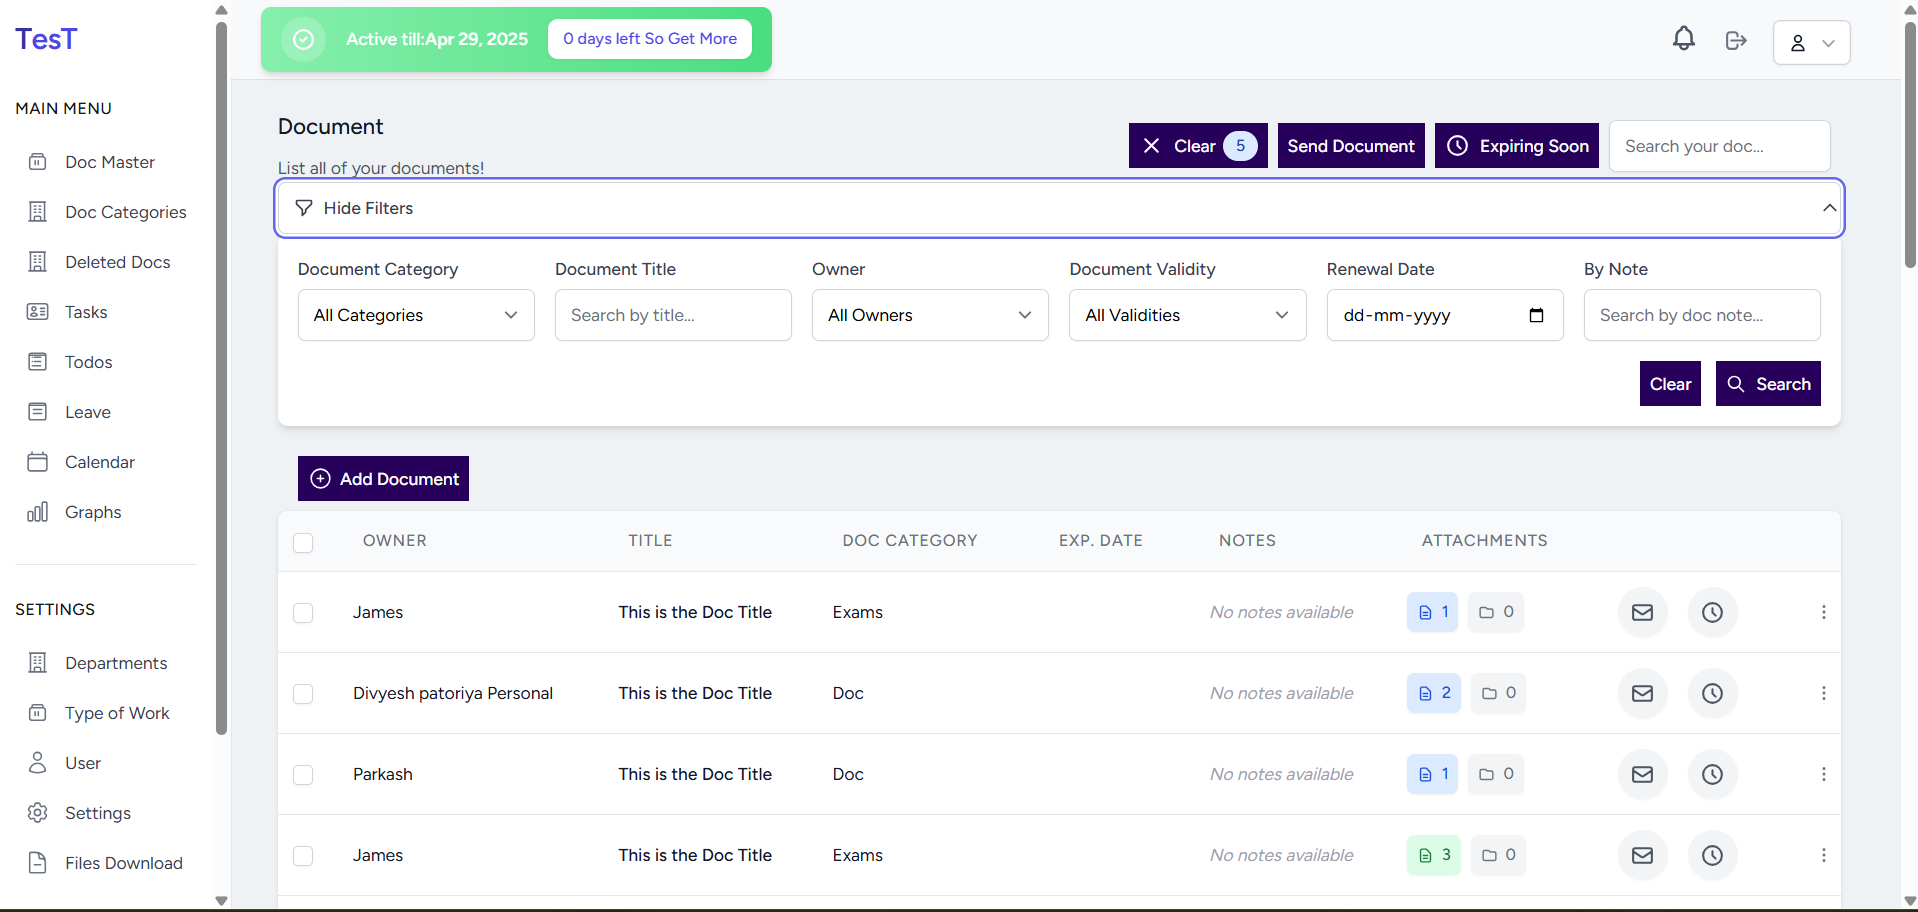
Task: Click the Search button in filters
Action: click(x=1768, y=384)
